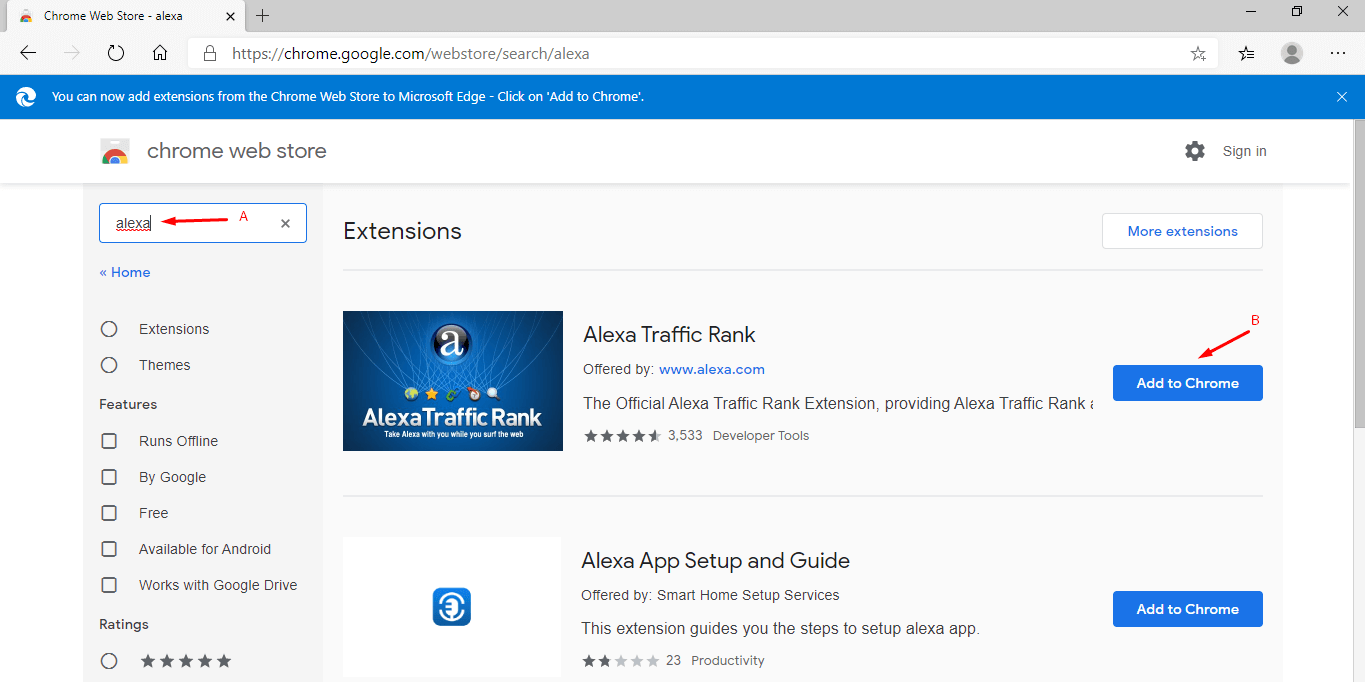This screenshot has height=682, width=1365.
Task: Open web store settings gear
Action: point(1195,151)
